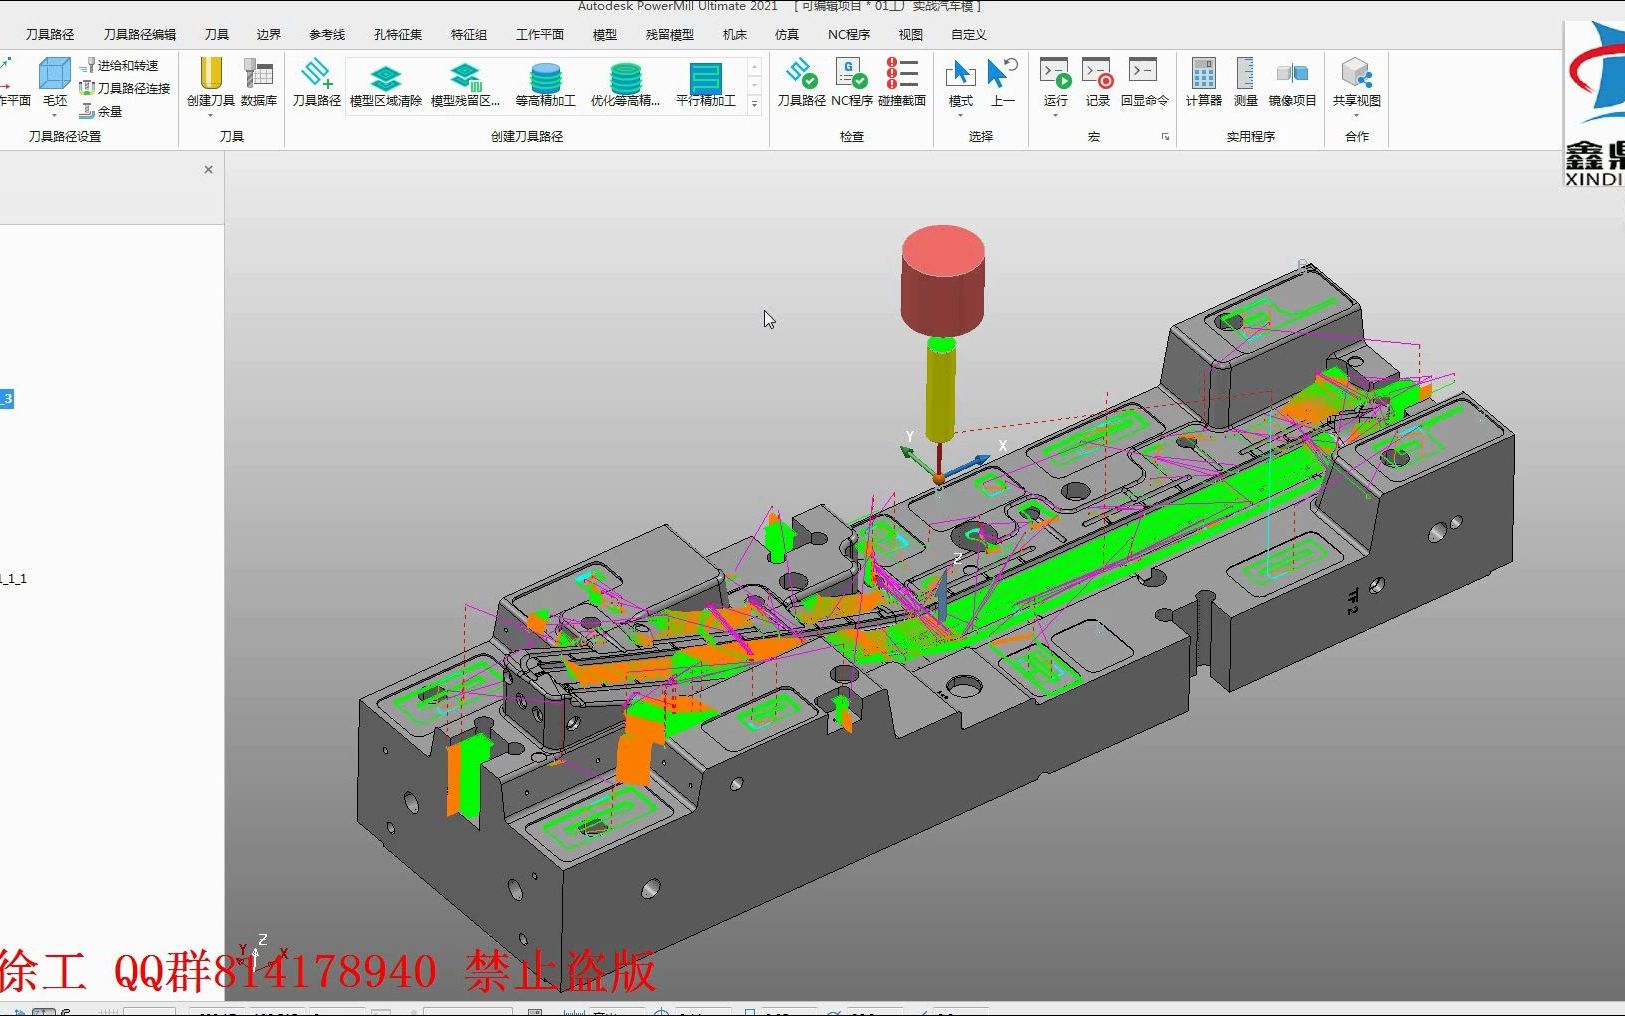The width and height of the screenshot is (1625, 1016).
Task: Open the 模型区域清除 toolpath strategy
Action: [385, 85]
